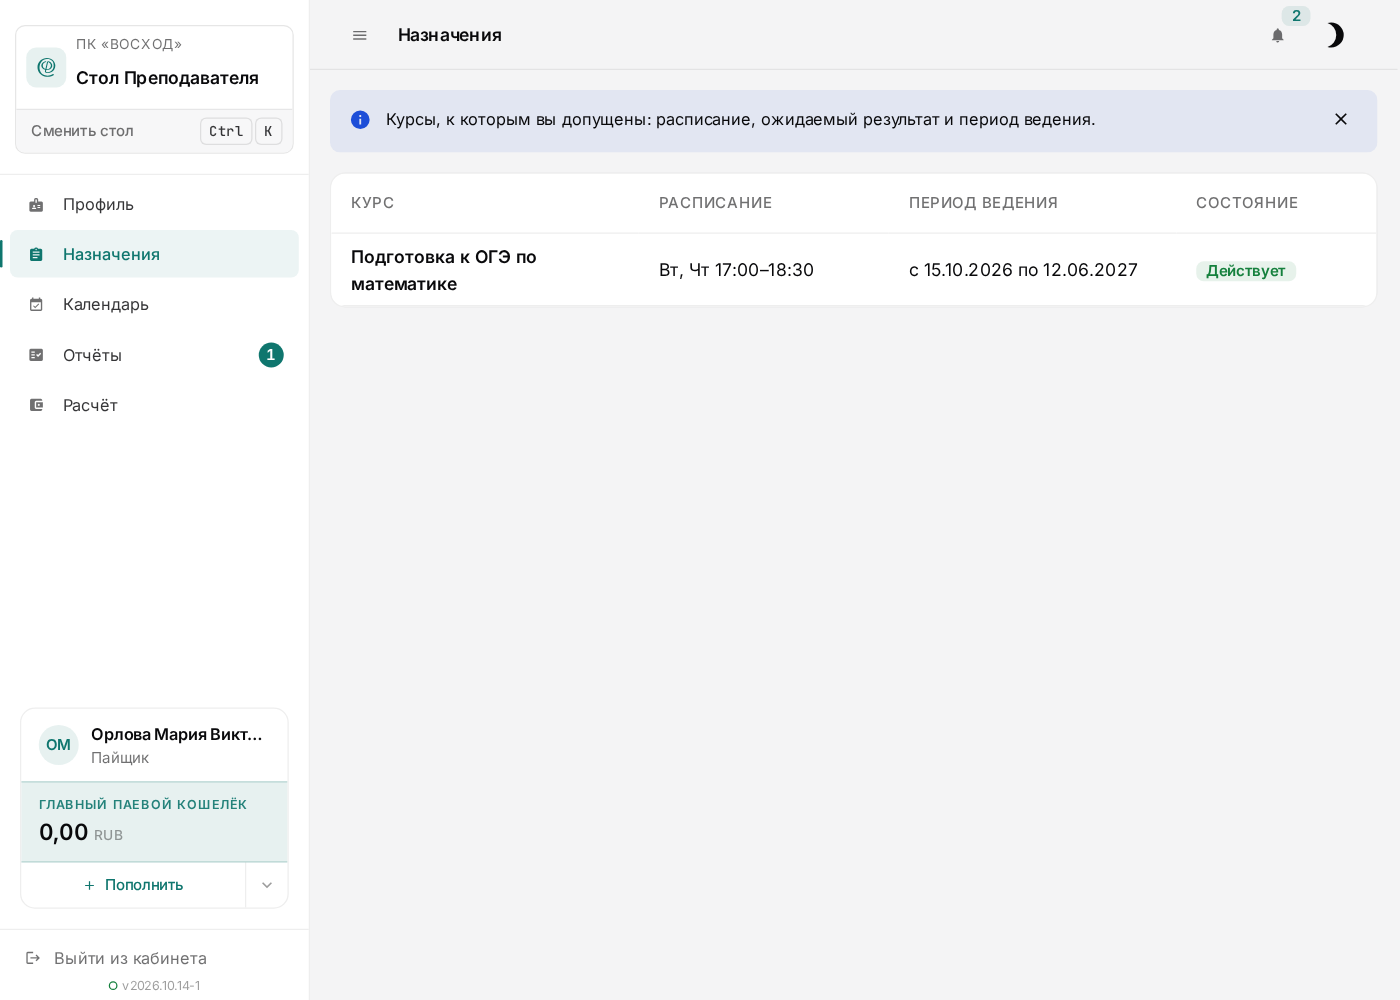Viewport: 1400px width, 1000px height.
Task: Open the hamburger menu icon
Action: coord(360,35)
